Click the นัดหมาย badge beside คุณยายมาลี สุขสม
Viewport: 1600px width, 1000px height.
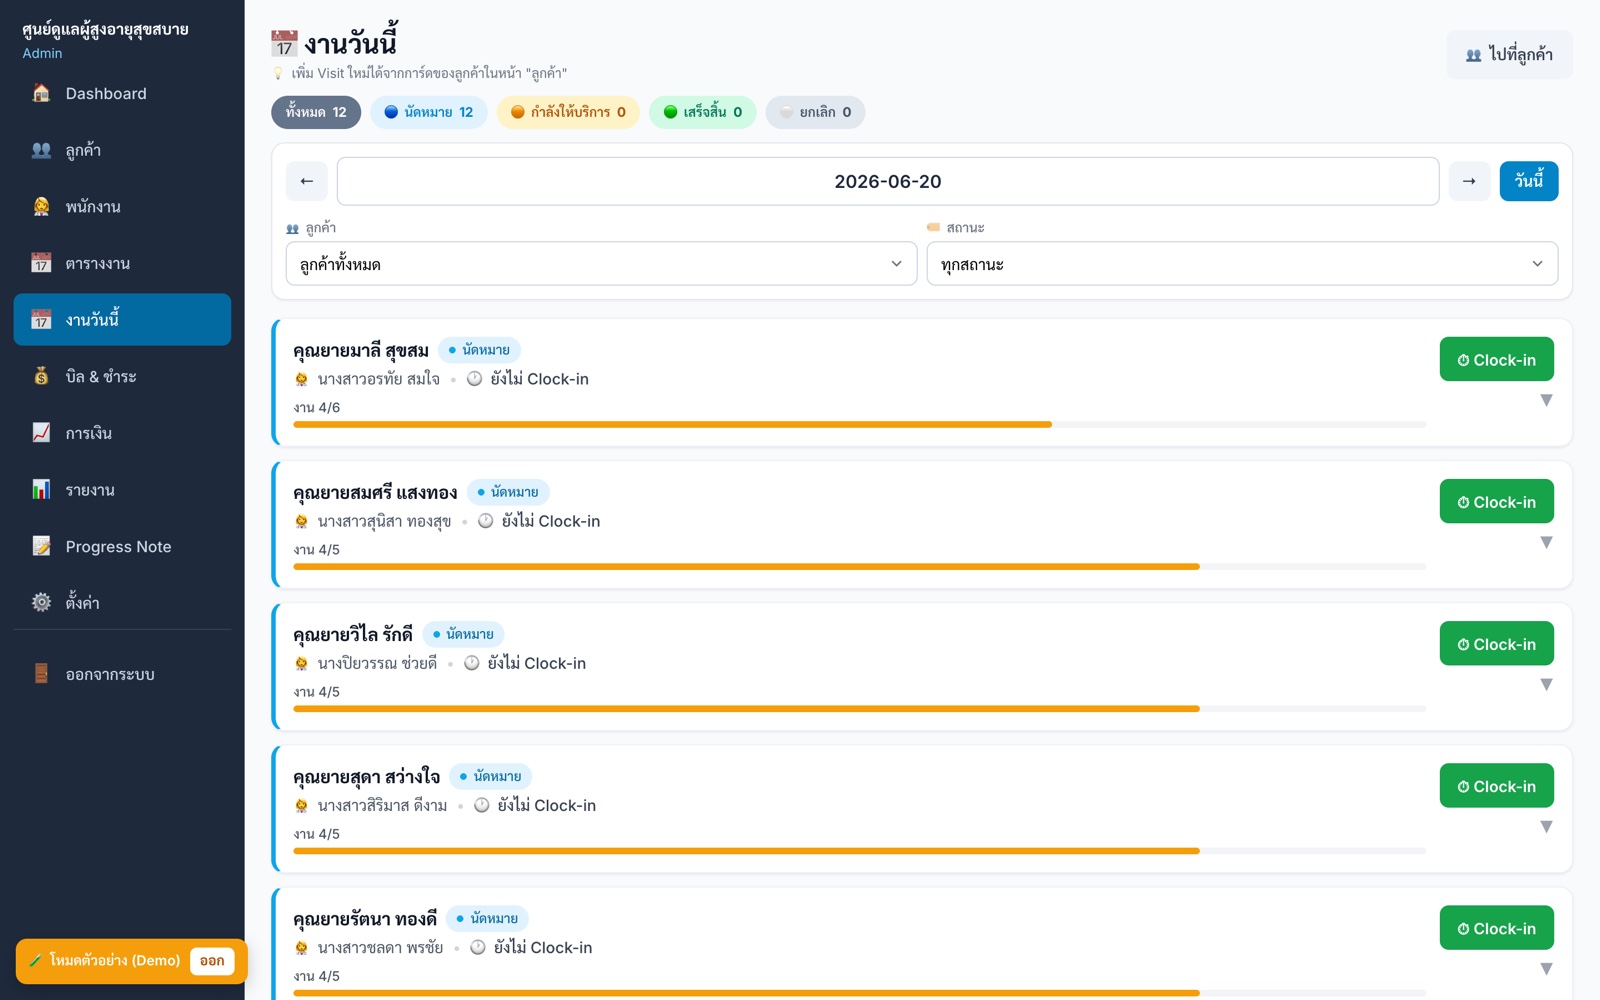point(479,350)
